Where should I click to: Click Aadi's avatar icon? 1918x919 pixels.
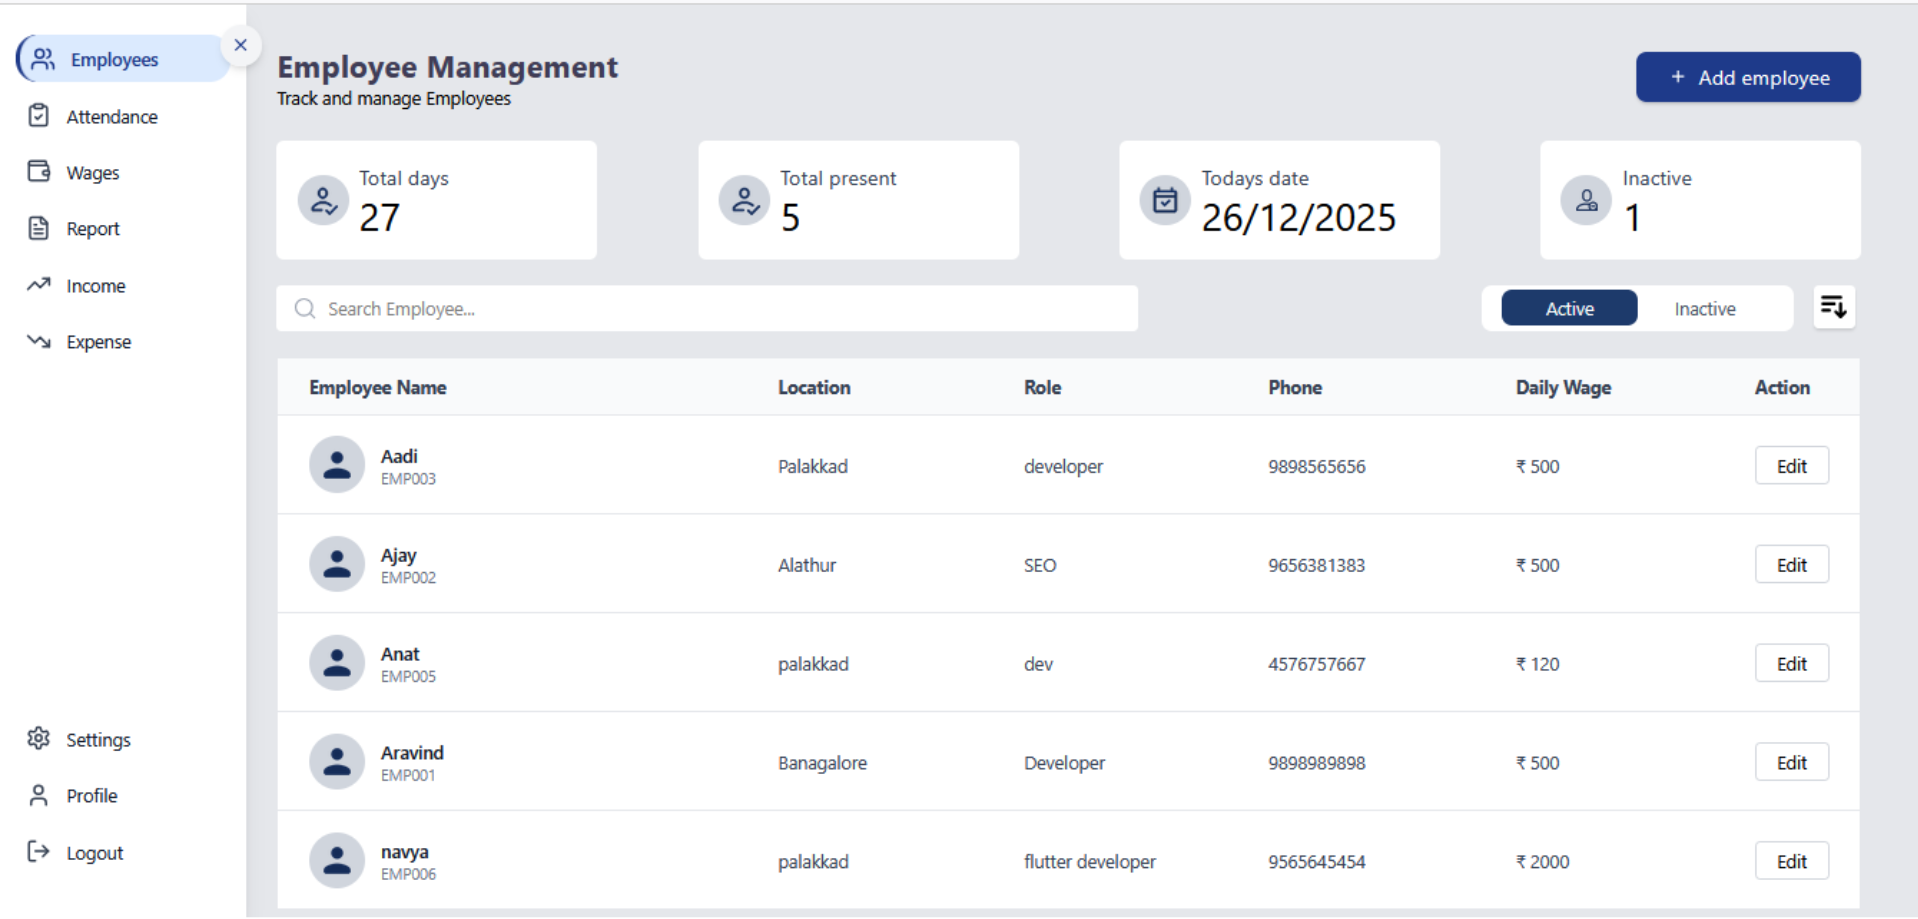click(x=337, y=465)
